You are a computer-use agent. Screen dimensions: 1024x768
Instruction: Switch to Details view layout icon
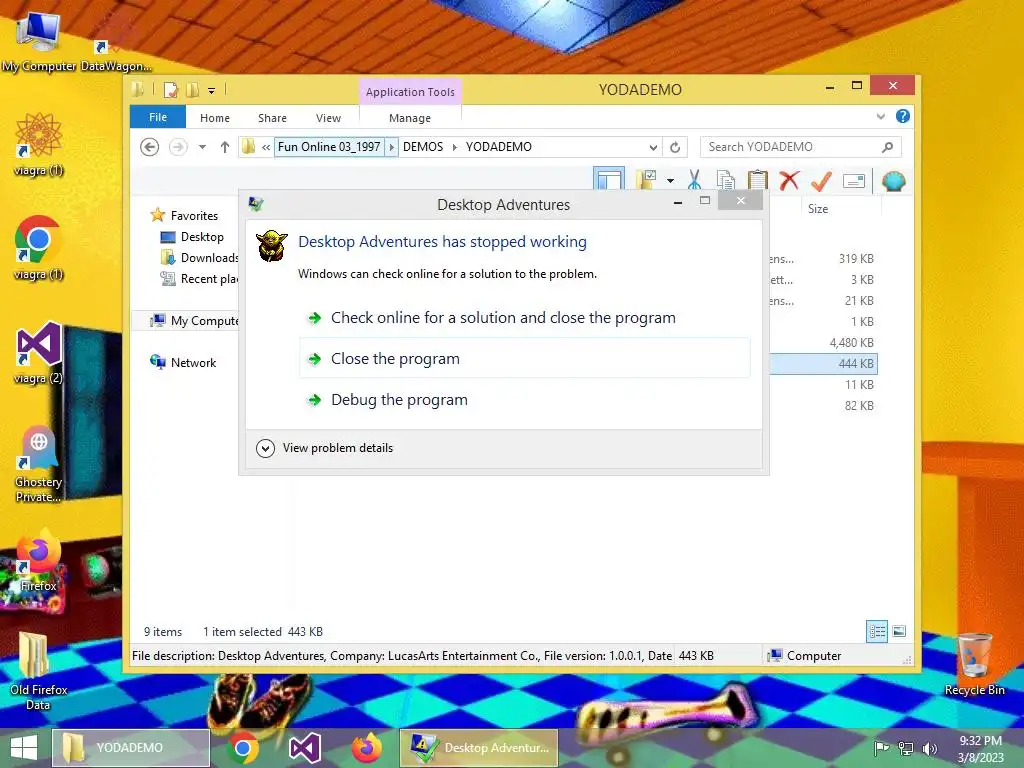click(877, 632)
